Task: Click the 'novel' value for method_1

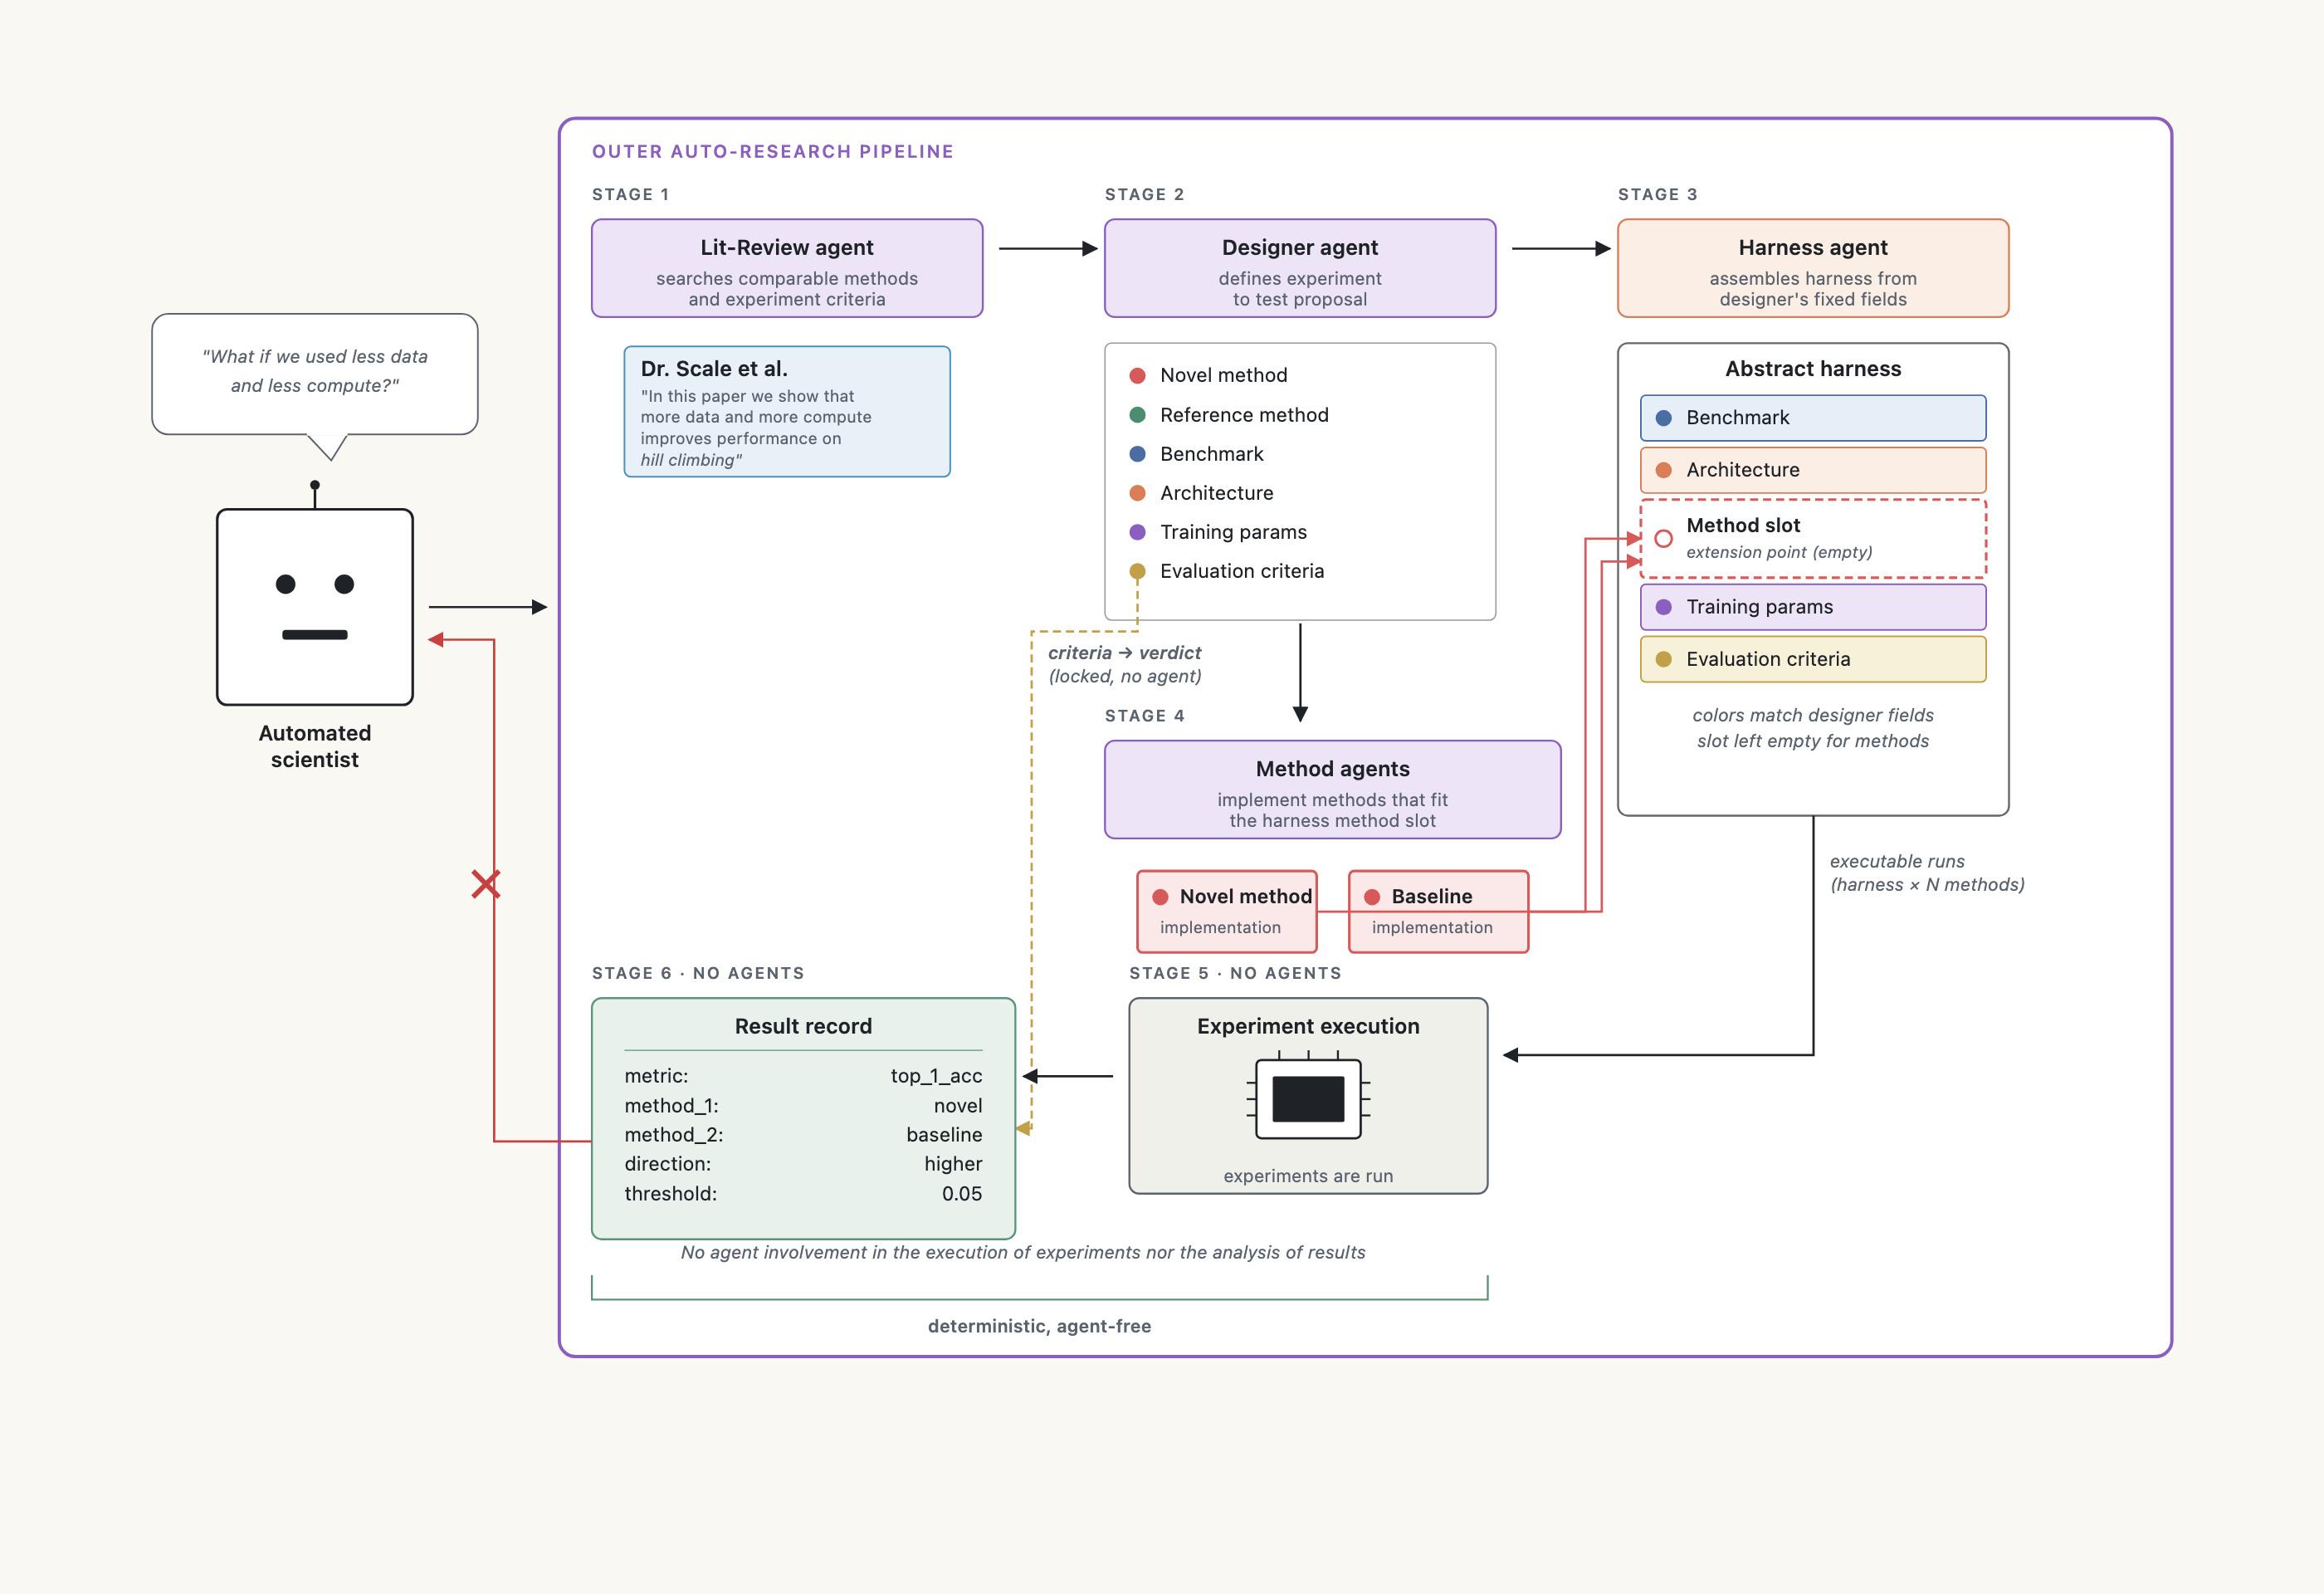Action: tap(958, 1106)
